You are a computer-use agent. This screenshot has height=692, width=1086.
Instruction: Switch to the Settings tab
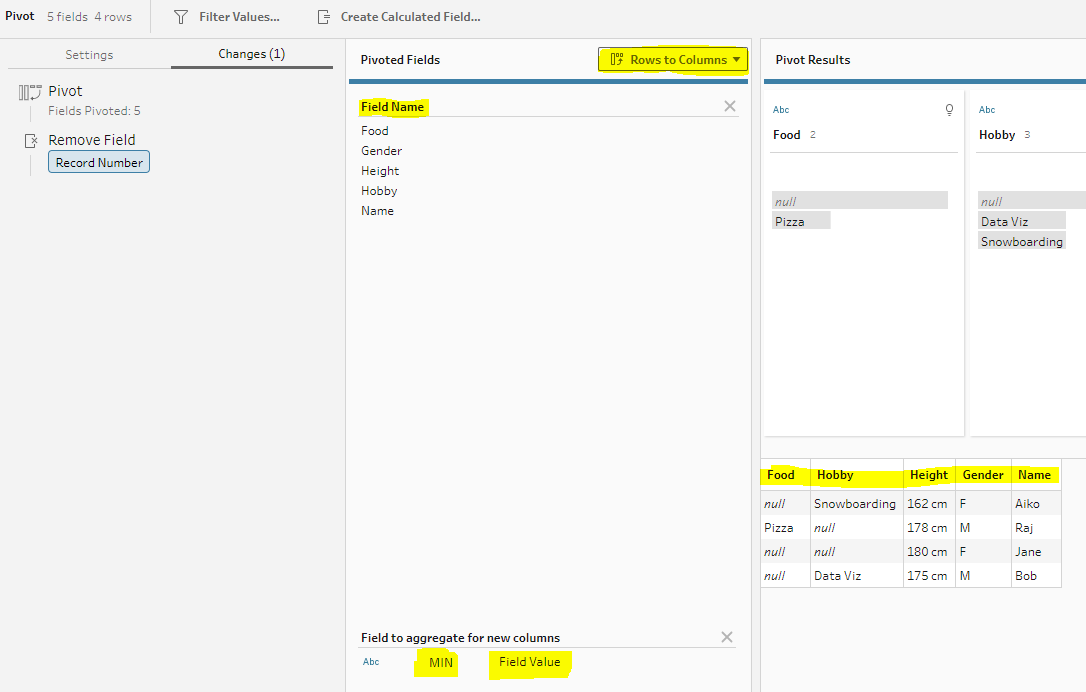point(89,55)
